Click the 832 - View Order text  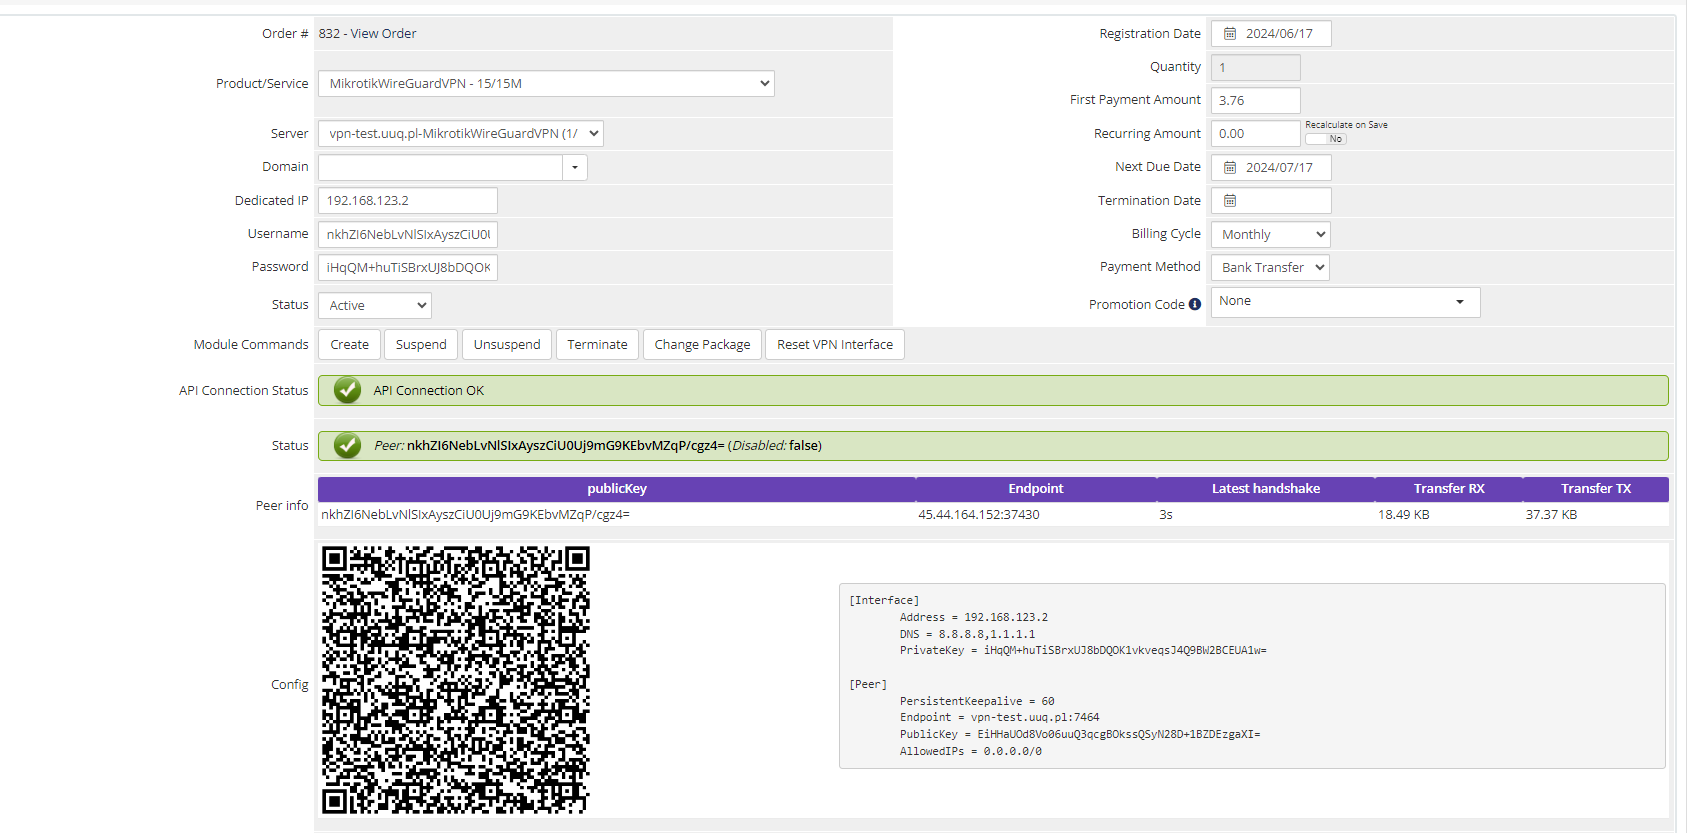coord(367,34)
